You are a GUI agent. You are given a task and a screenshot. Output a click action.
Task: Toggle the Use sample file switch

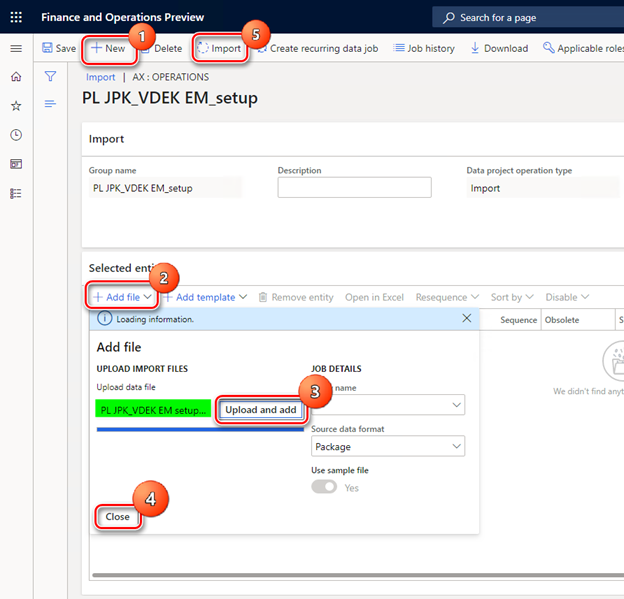(x=324, y=486)
